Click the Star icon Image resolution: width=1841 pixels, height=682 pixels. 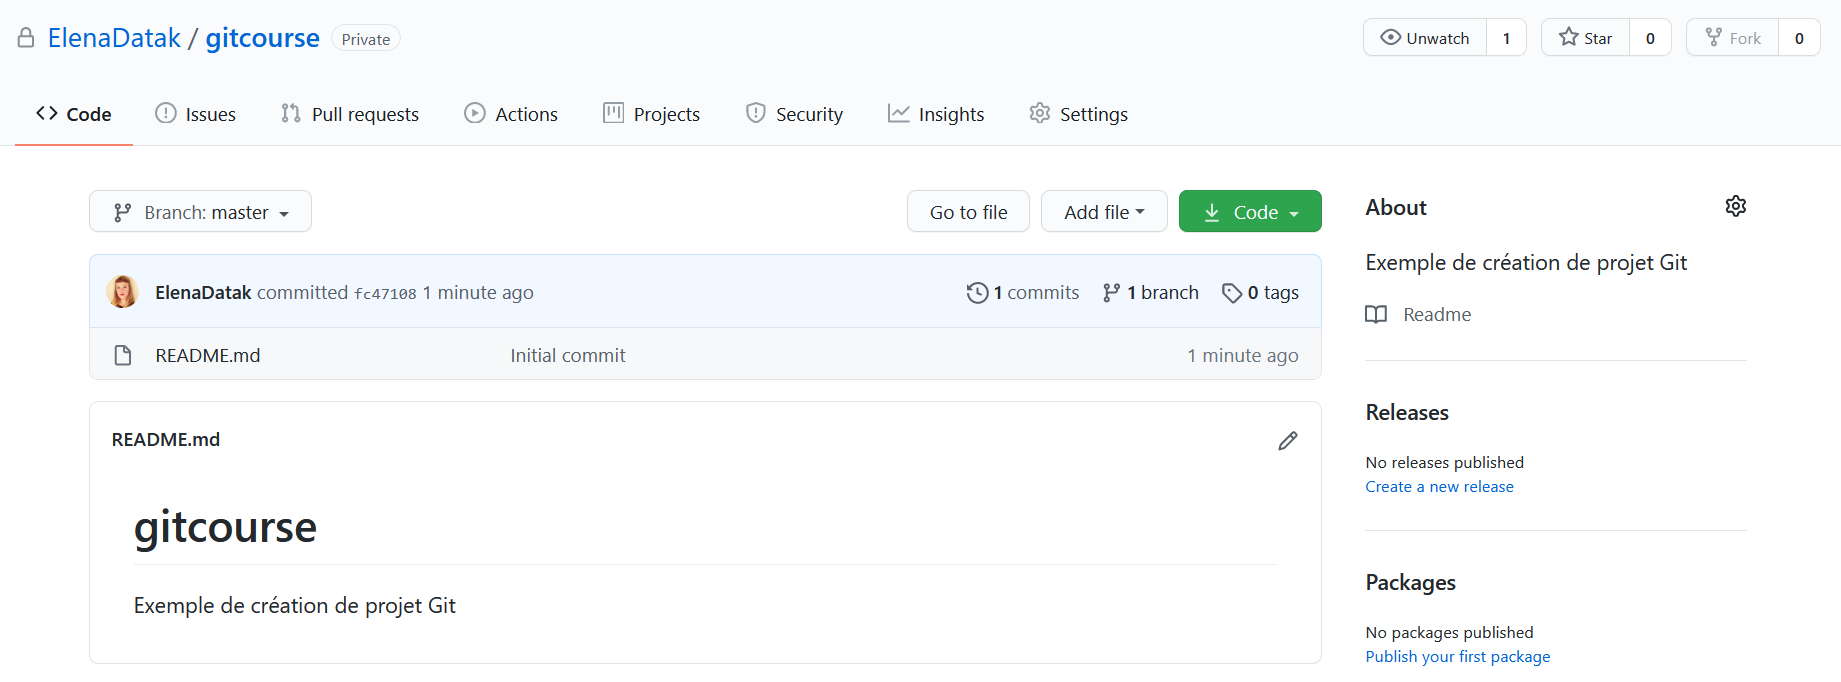(1568, 37)
